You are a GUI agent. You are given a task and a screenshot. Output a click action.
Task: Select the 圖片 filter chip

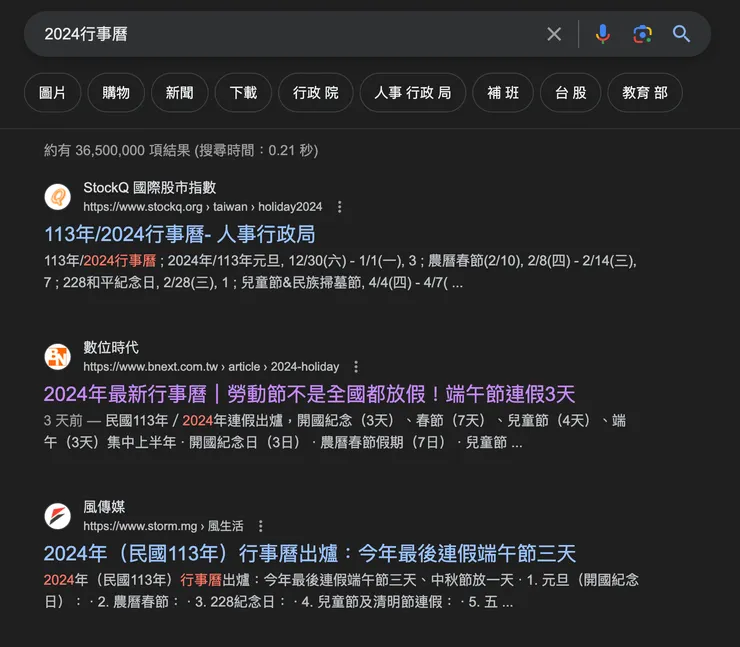tap(52, 92)
